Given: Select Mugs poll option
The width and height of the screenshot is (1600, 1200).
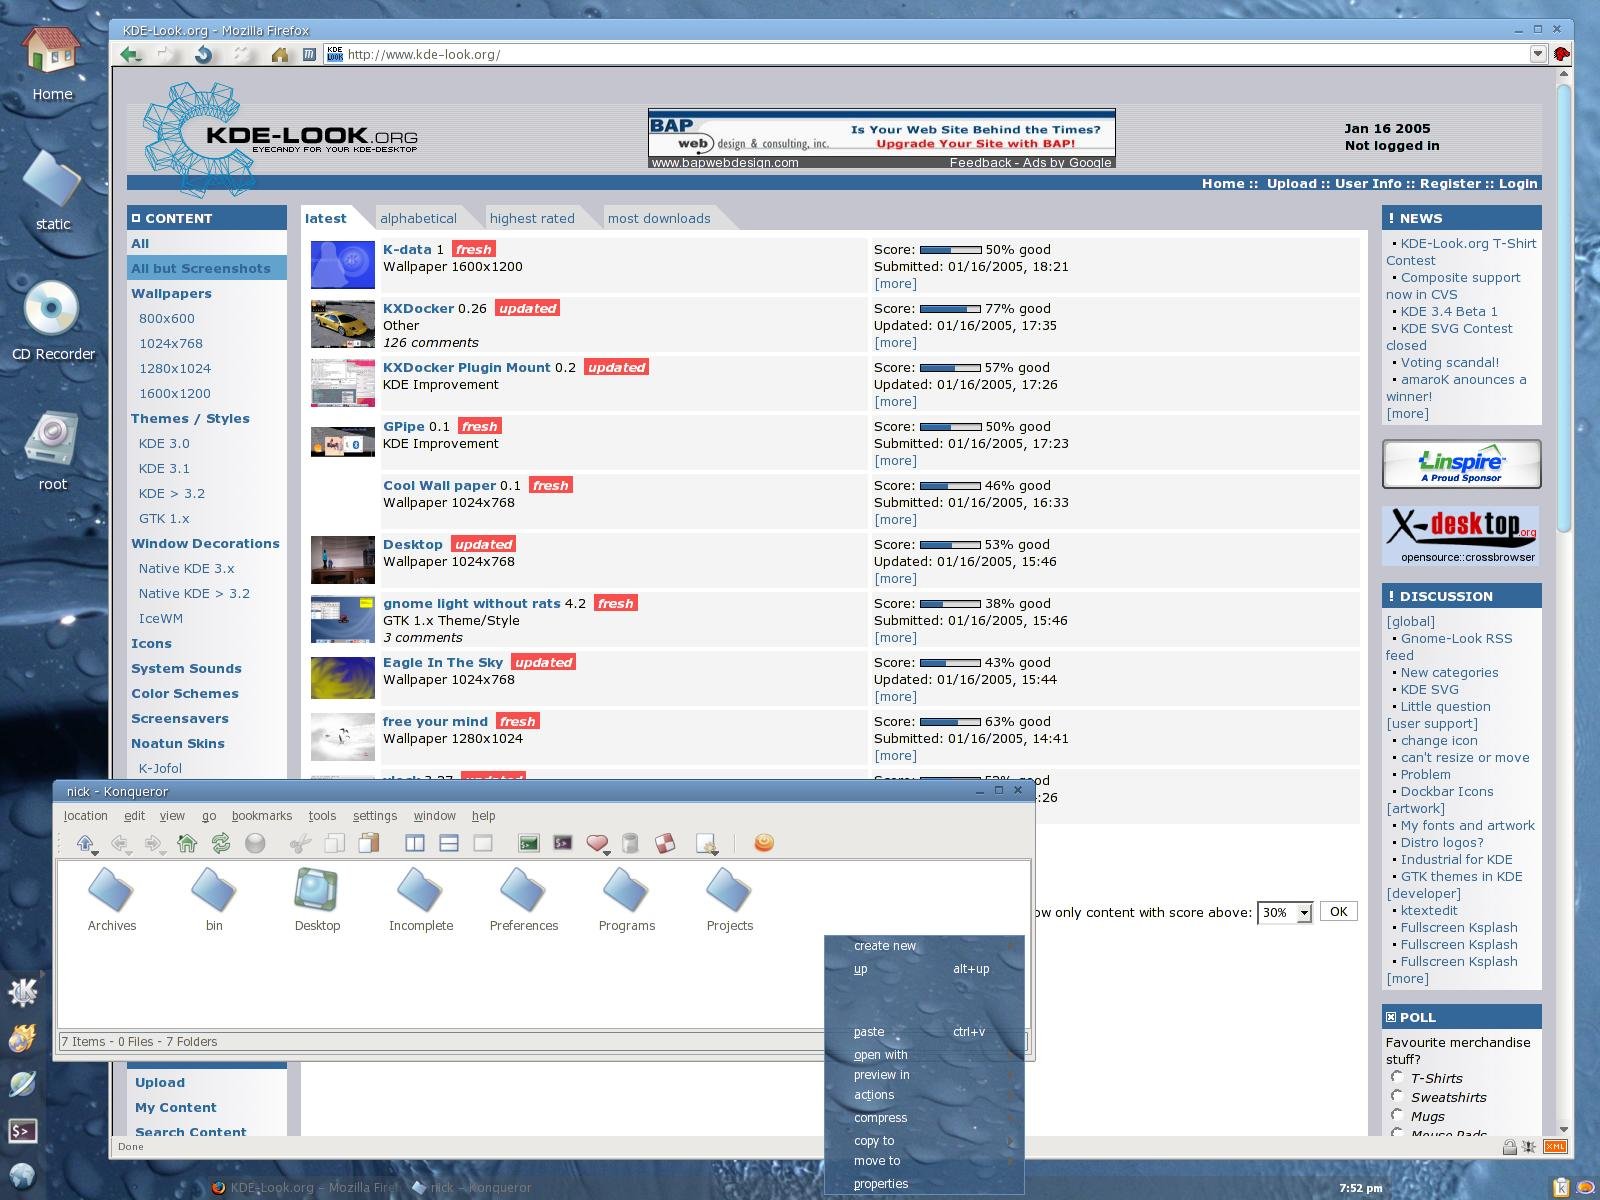Looking at the screenshot, I should (x=1397, y=1115).
